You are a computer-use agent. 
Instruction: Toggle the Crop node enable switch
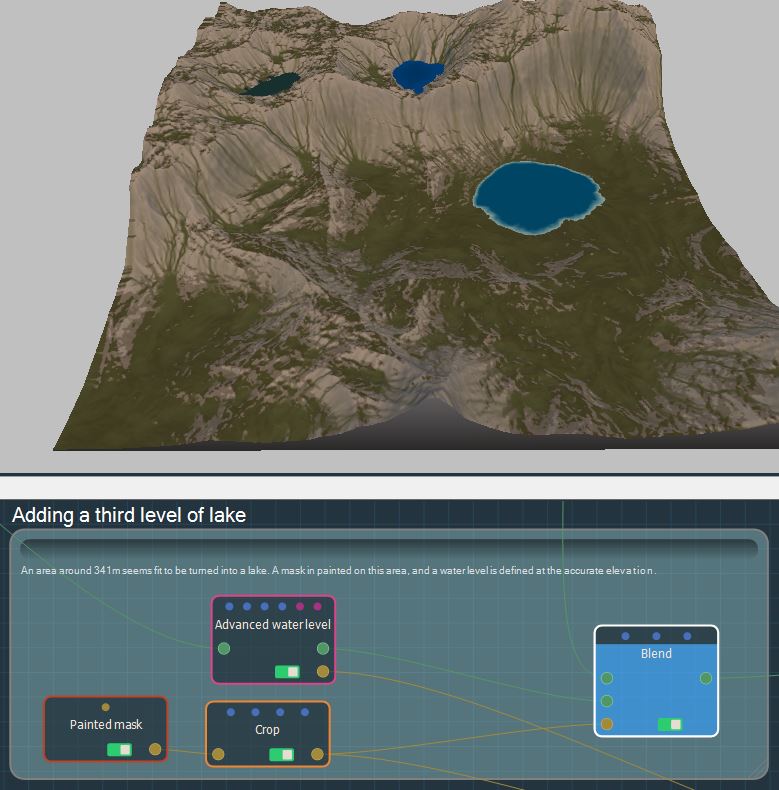pos(282,754)
